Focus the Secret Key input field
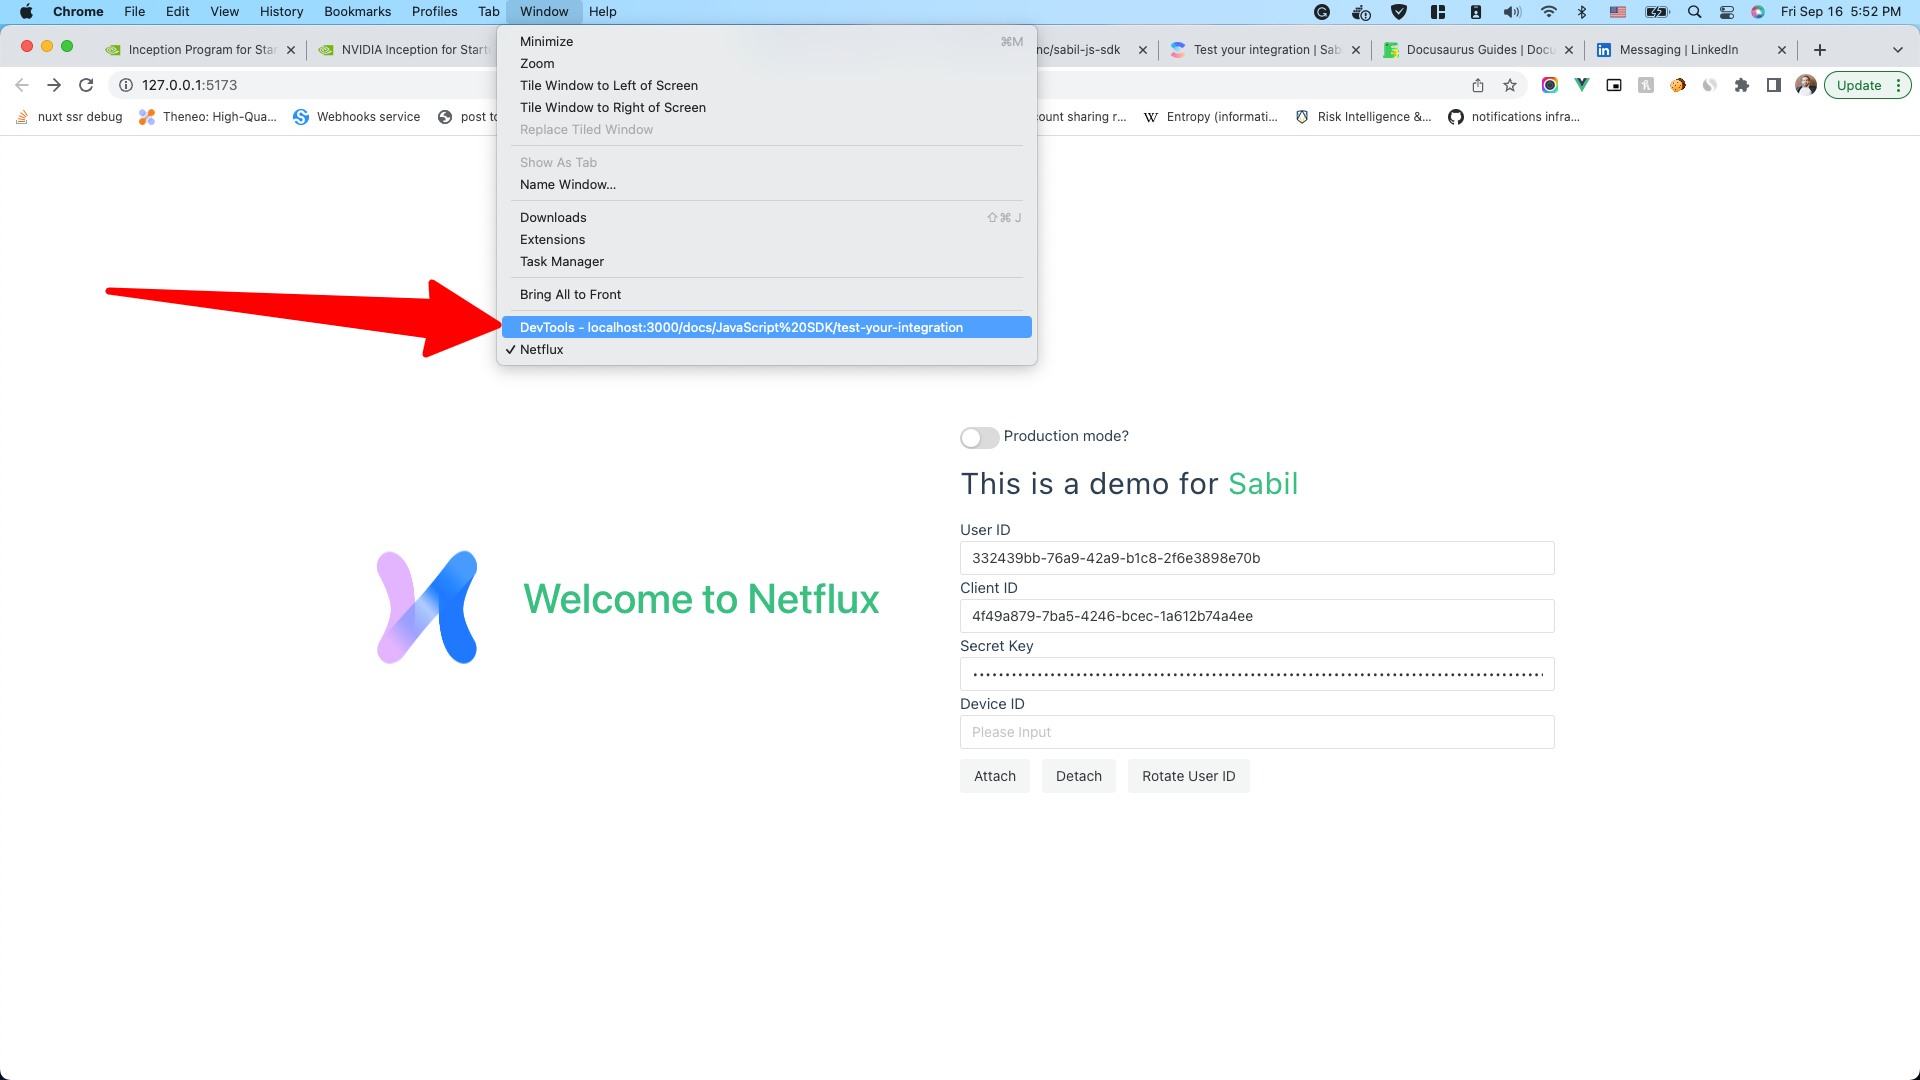 click(1256, 674)
